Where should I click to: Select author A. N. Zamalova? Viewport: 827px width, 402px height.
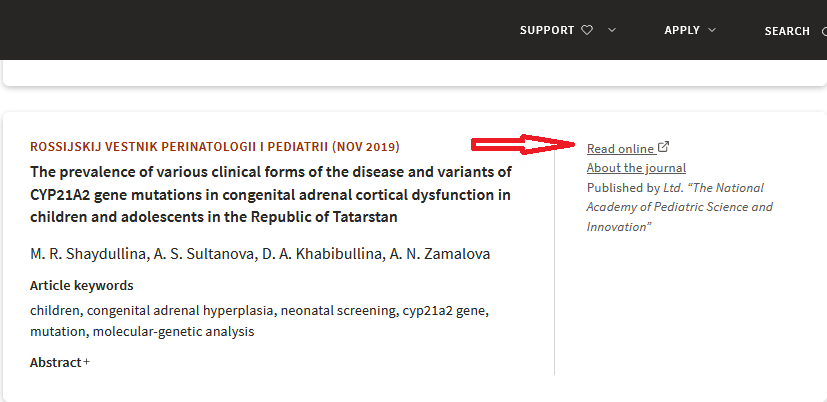pos(434,254)
